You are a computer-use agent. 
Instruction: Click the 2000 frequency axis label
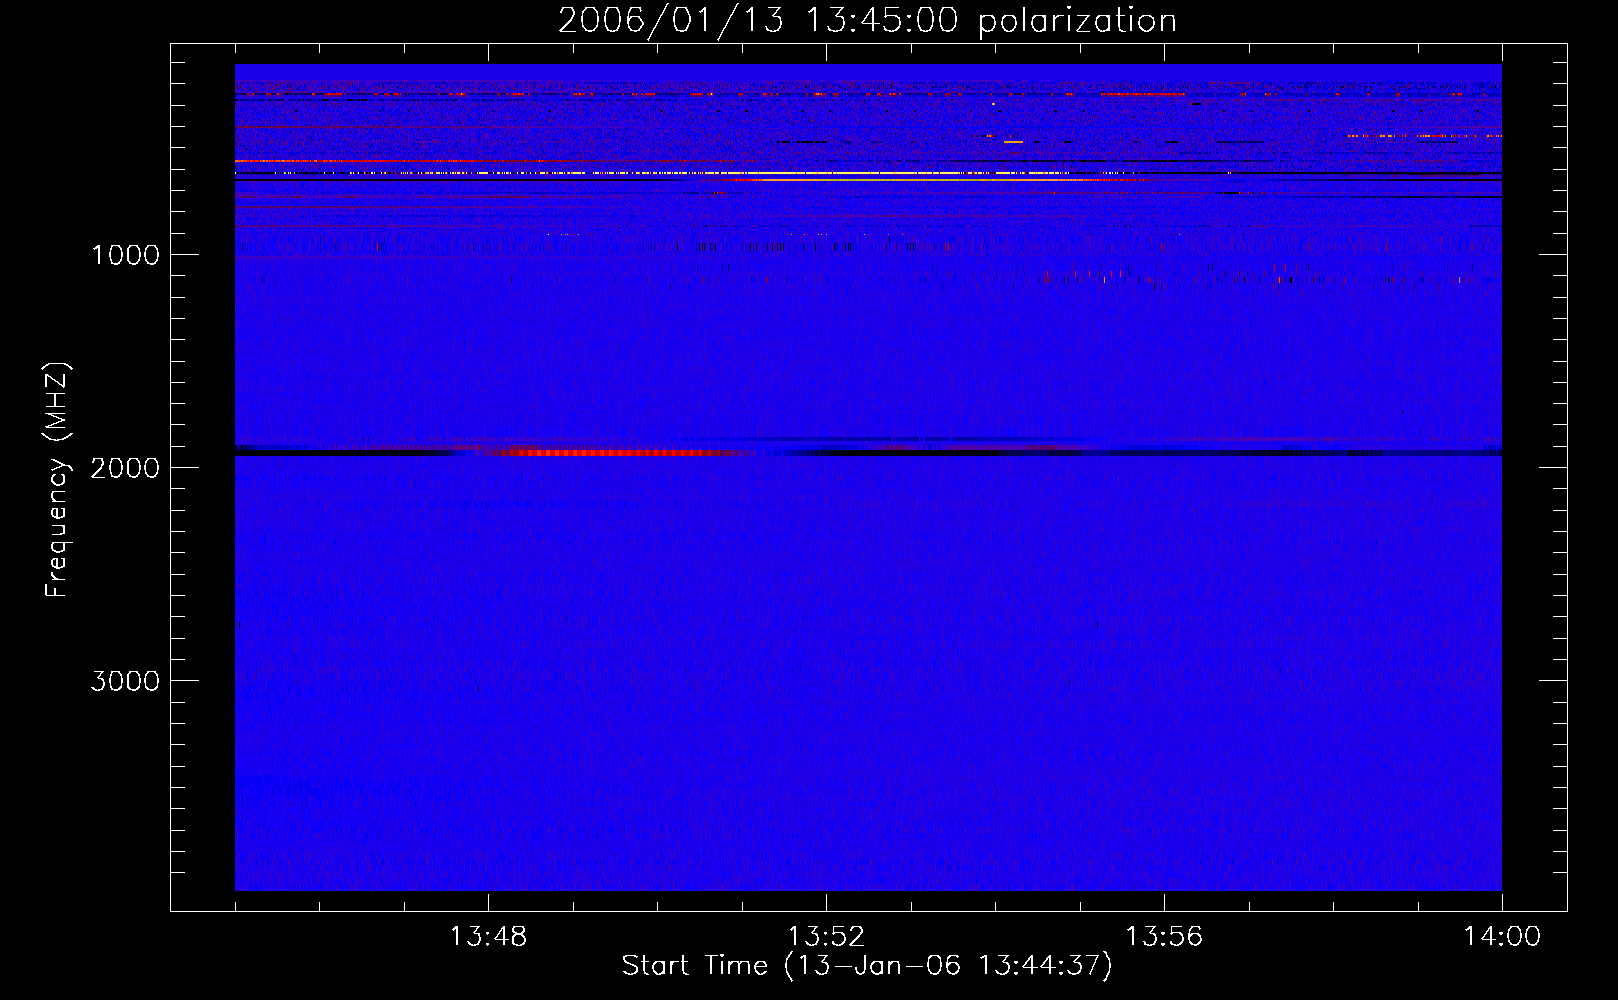click(125, 468)
